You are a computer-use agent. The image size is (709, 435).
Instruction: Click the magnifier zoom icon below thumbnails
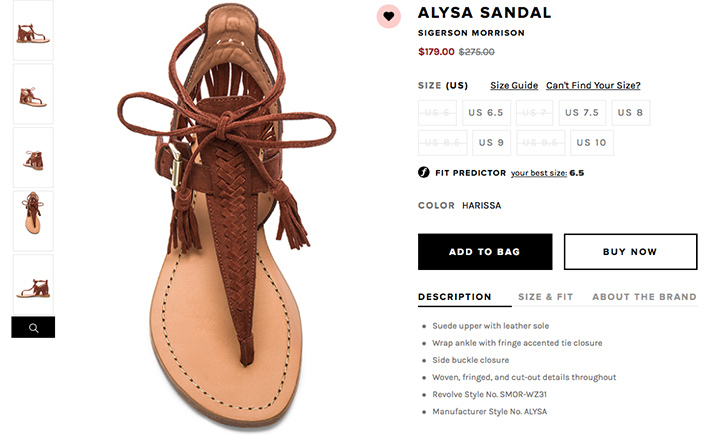point(33,327)
